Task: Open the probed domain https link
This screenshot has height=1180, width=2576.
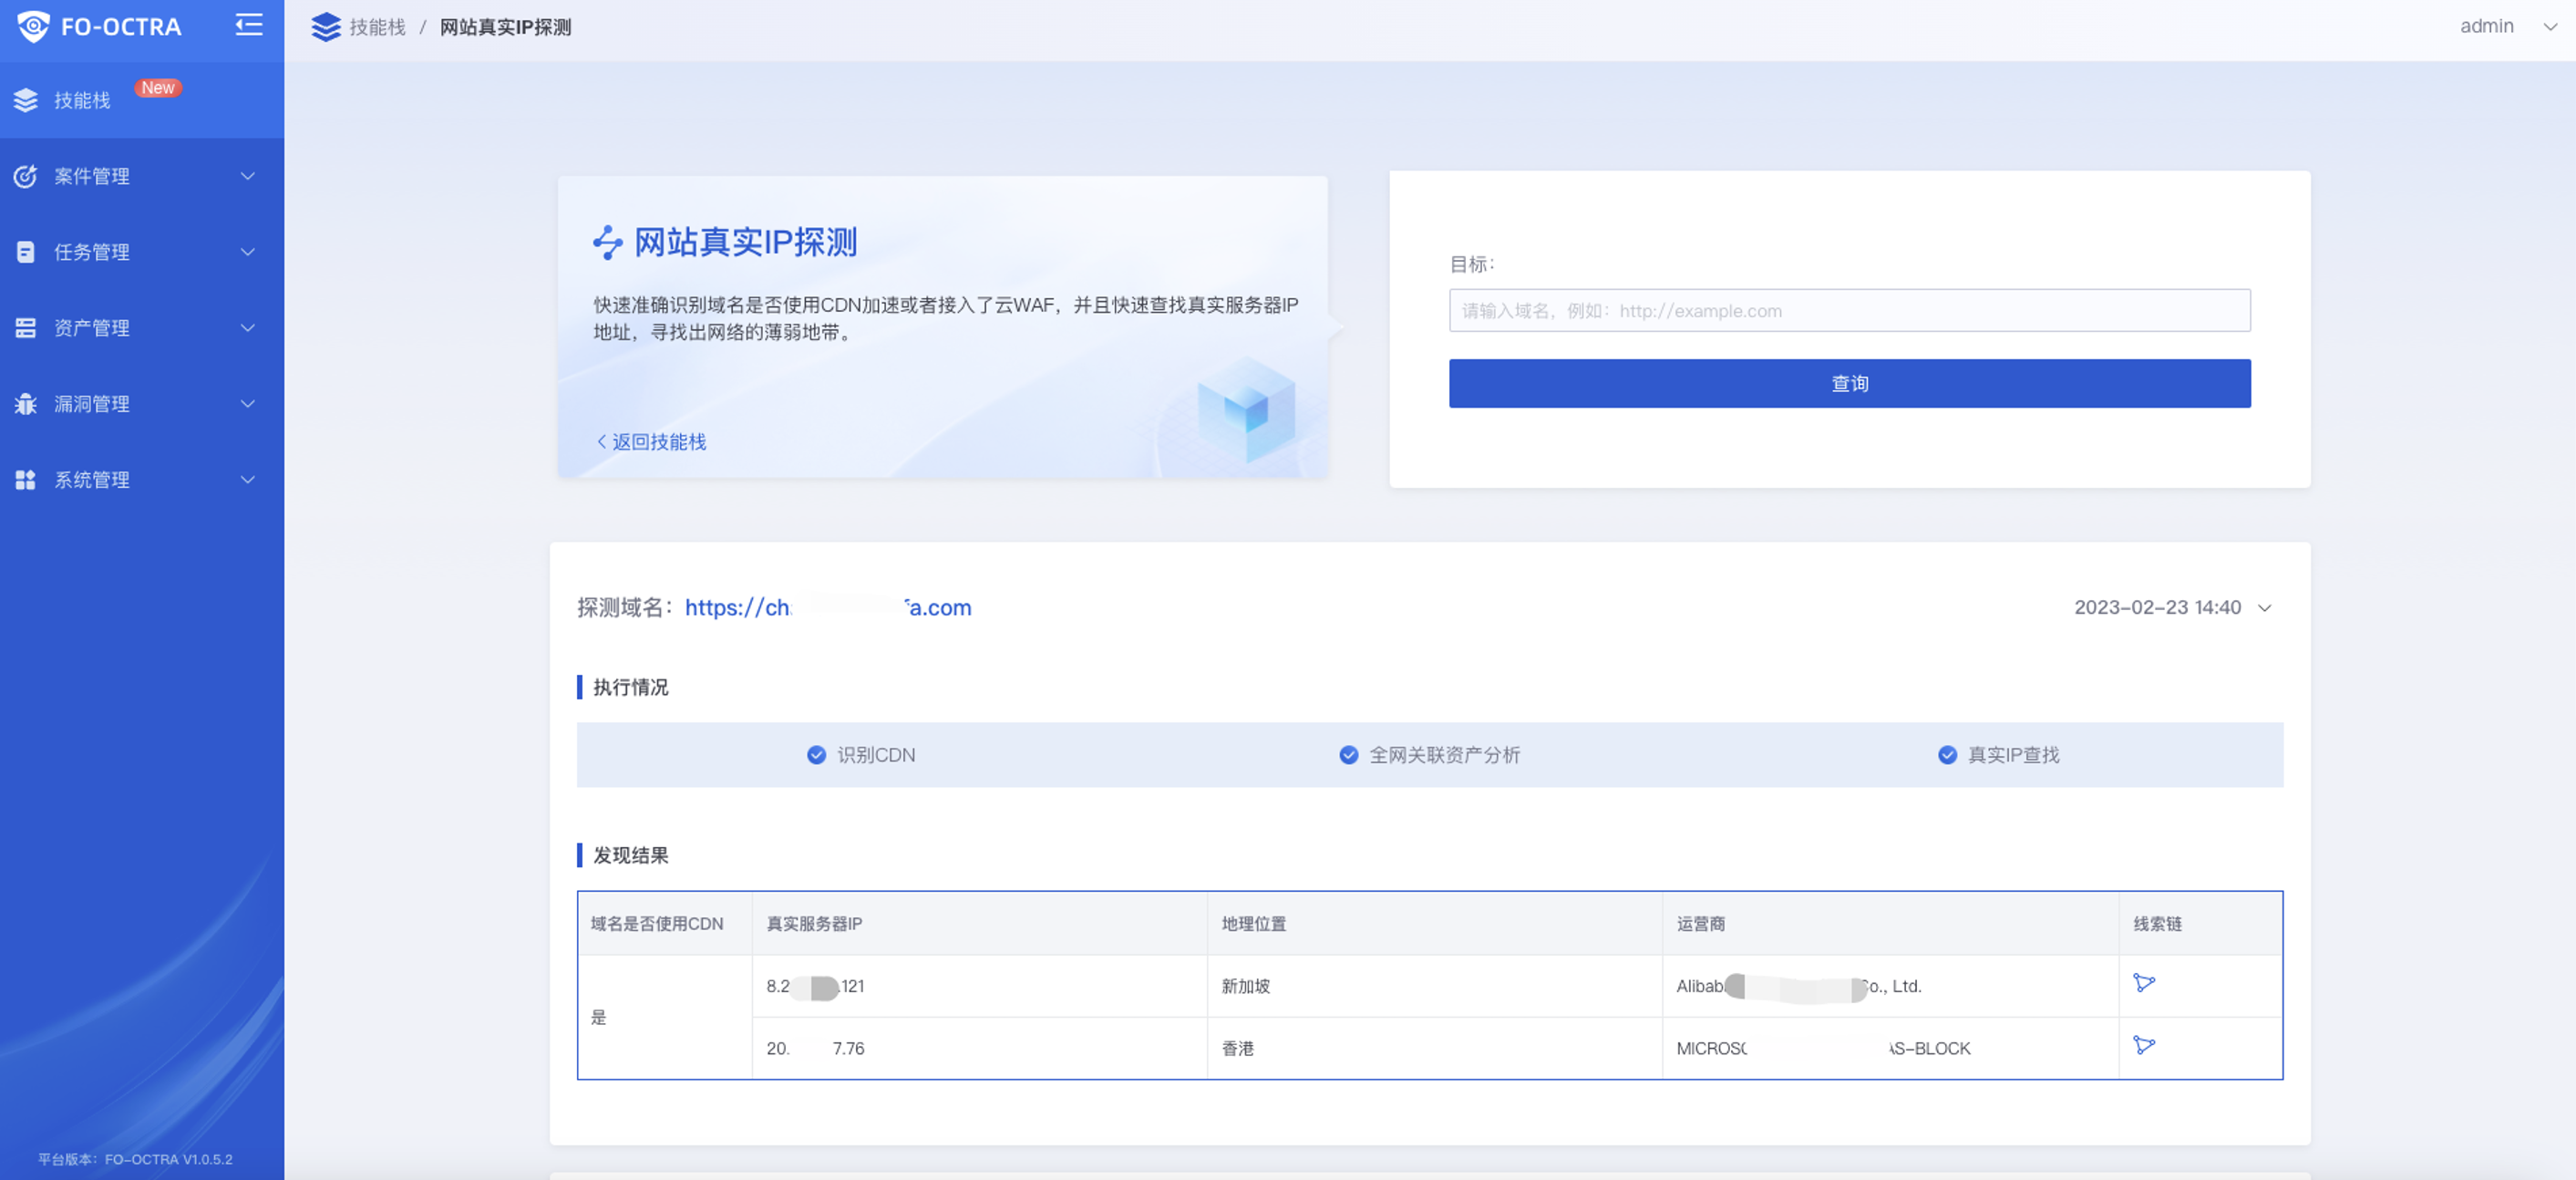Action: (828, 607)
